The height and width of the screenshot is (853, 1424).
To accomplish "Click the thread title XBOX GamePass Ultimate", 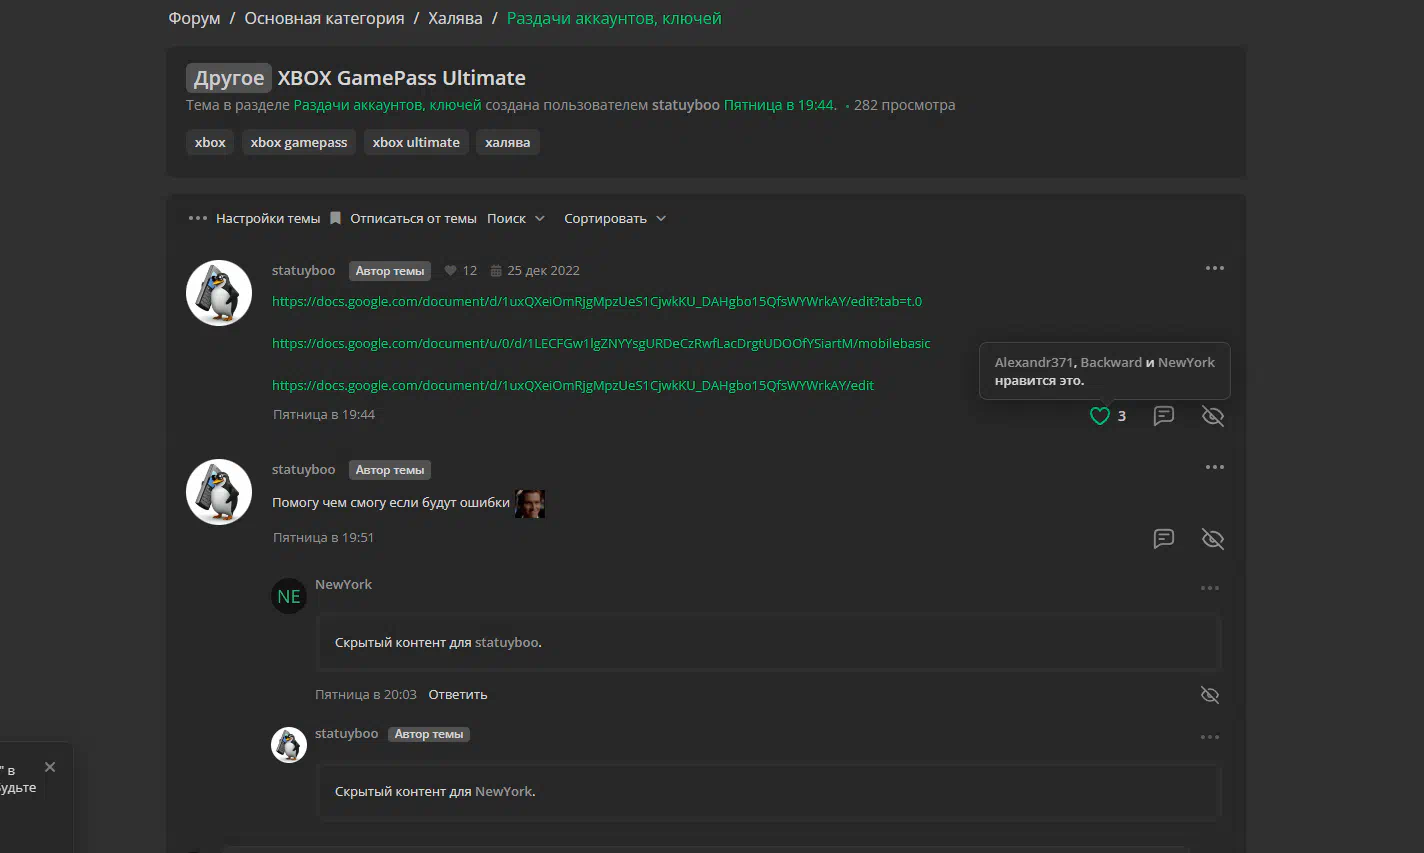I will pyautogui.click(x=402, y=78).
